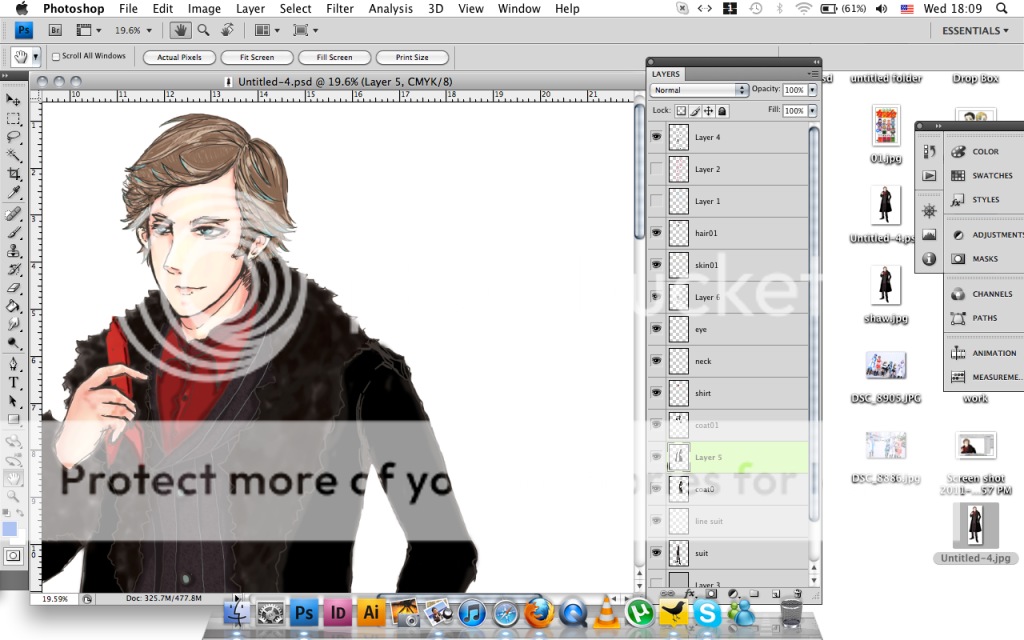
Task: Click the Fit Screen button
Action: pyautogui.click(x=257, y=57)
